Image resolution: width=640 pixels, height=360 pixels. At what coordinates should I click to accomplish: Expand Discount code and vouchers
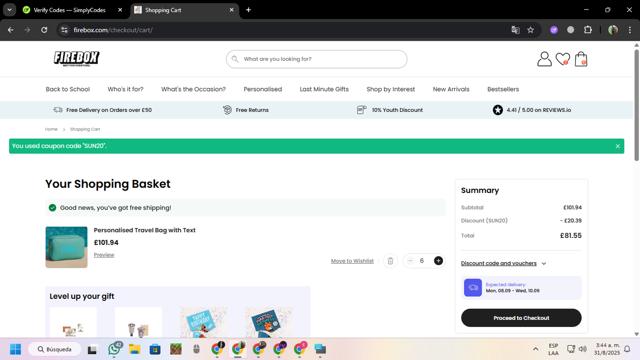click(x=503, y=263)
